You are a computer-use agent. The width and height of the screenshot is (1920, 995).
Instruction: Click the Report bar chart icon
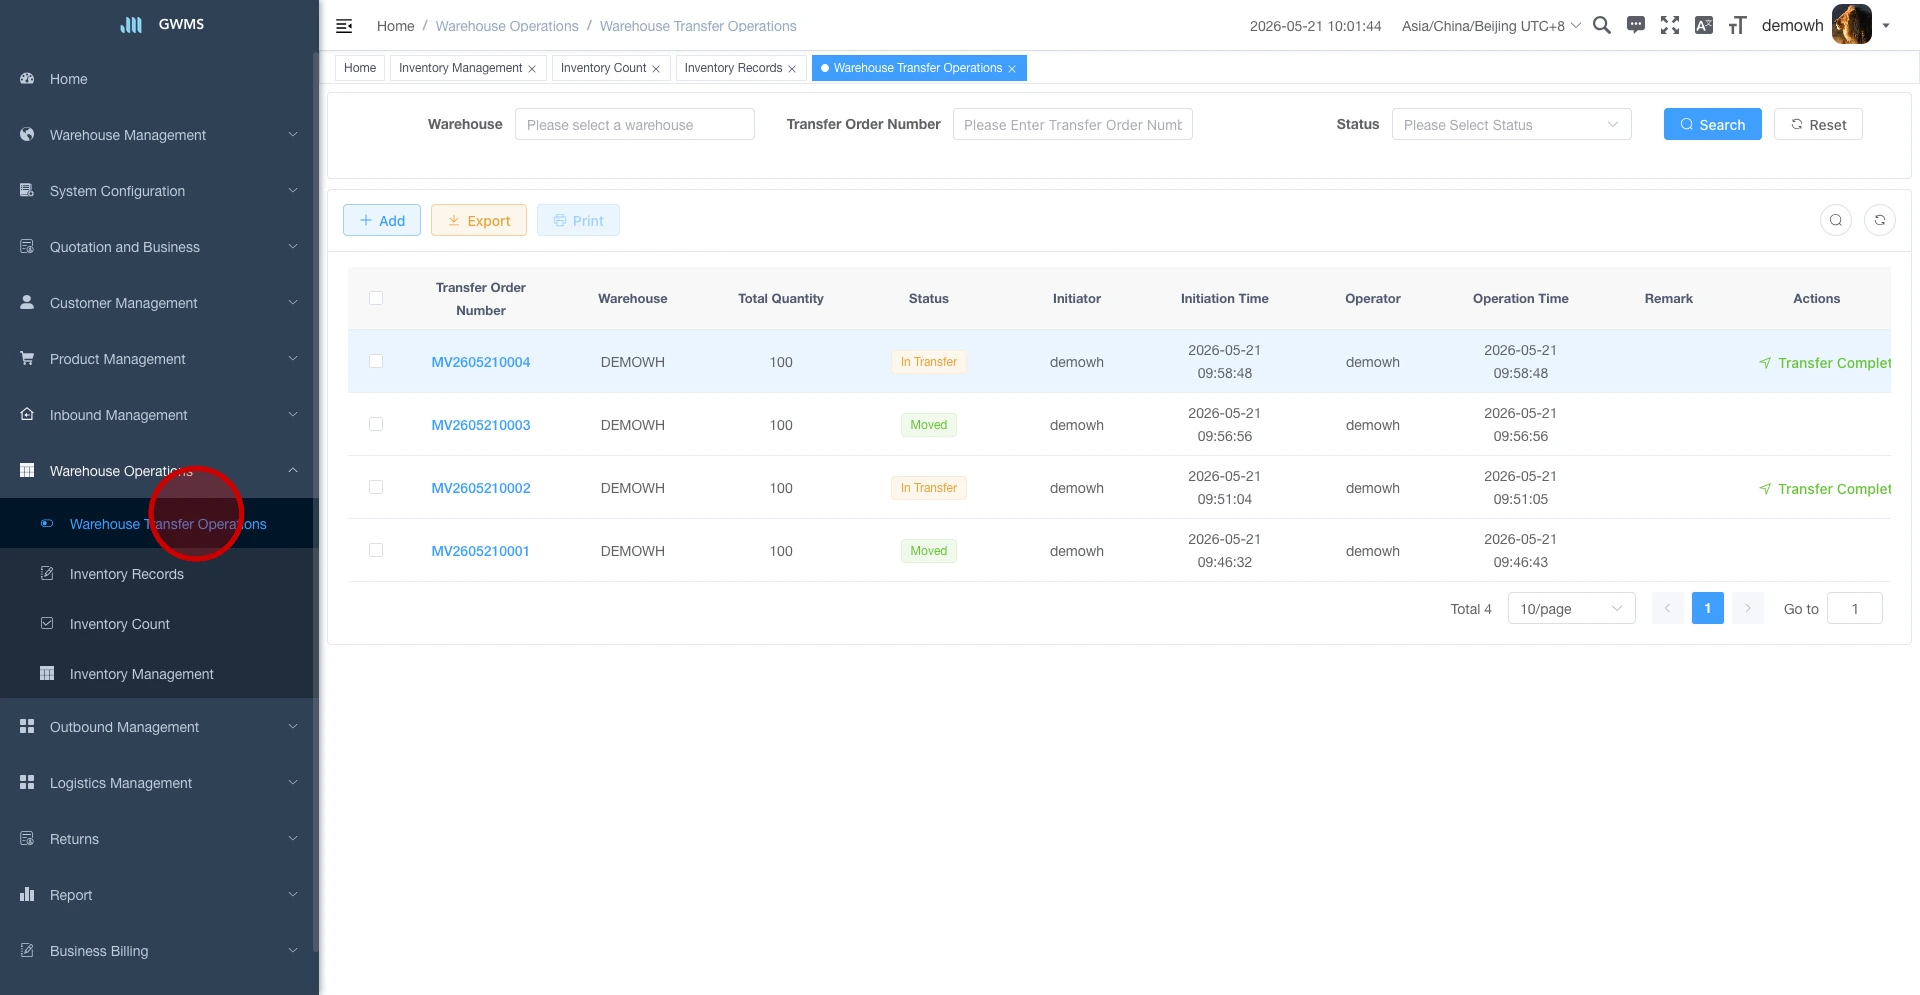(x=27, y=894)
